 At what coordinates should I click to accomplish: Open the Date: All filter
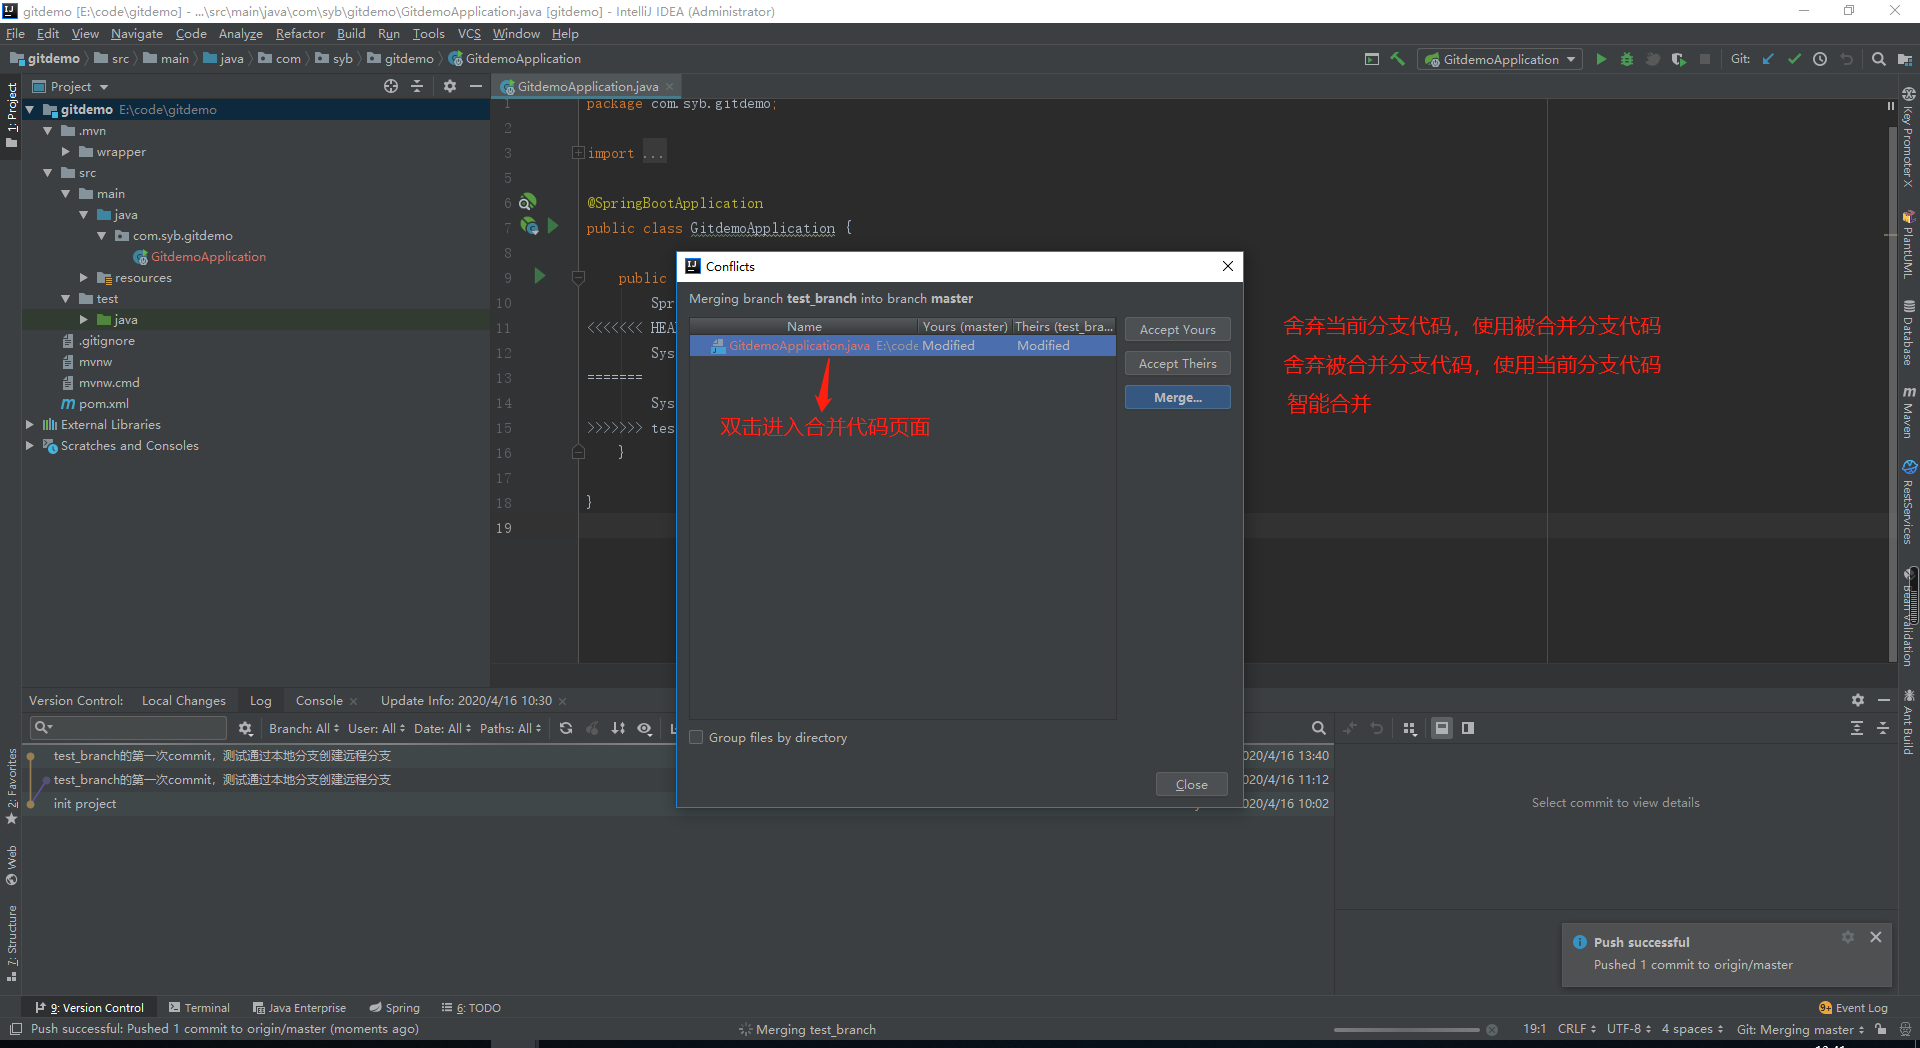[x=442, y=728]
